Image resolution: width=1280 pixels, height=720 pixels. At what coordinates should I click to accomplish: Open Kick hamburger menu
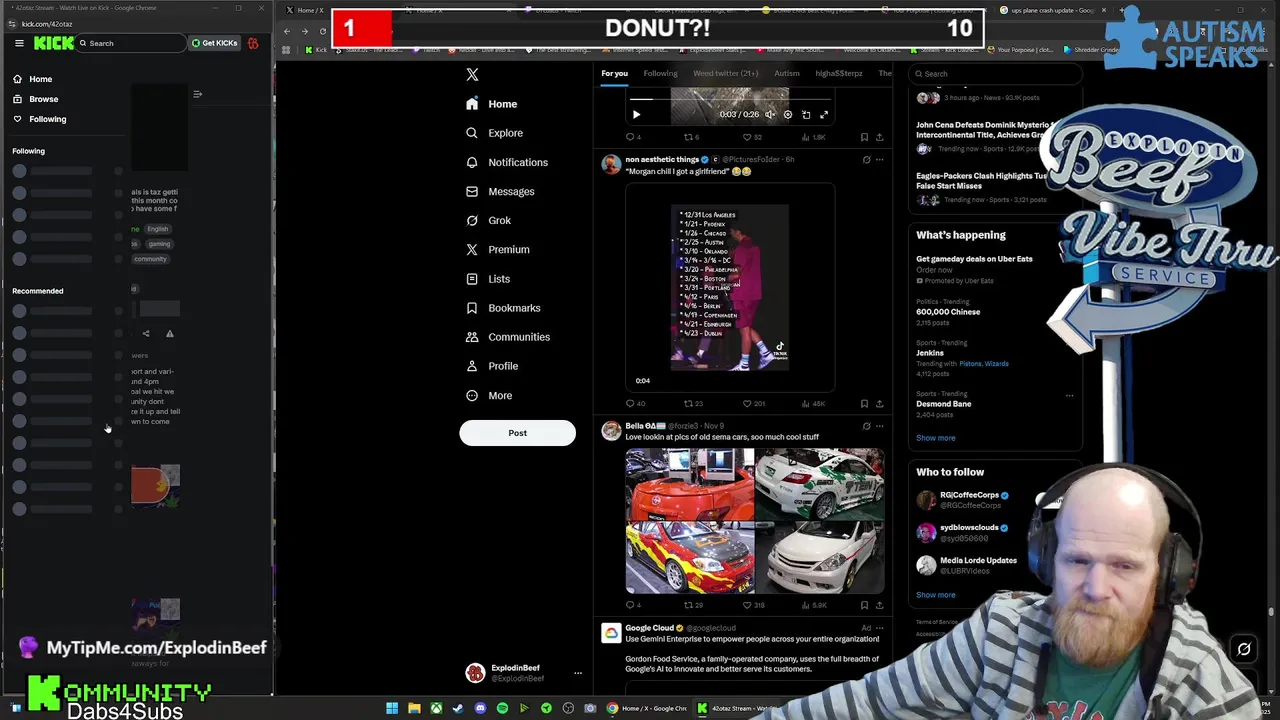click(19, 43)
